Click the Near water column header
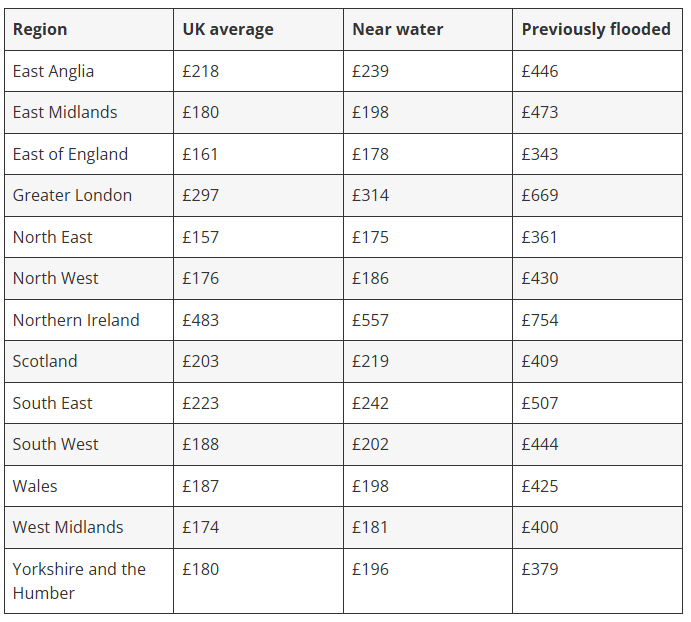The image size is (691, 622). tap(397, 29)
